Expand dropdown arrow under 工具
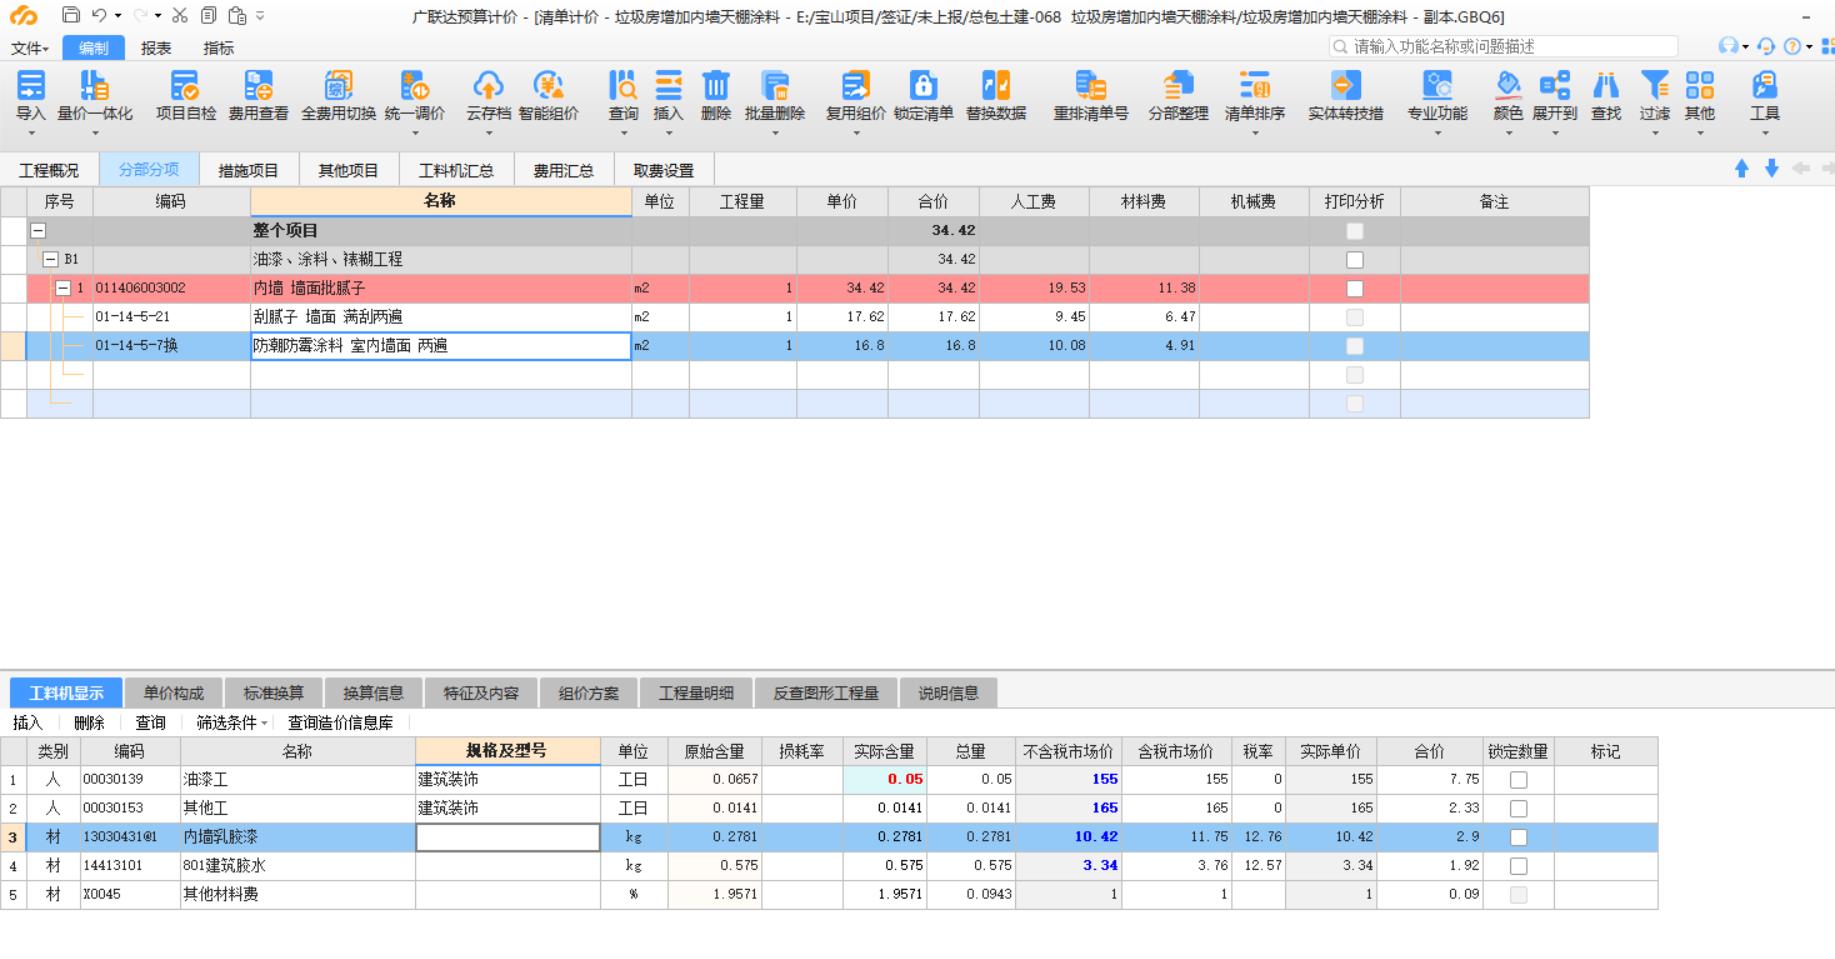The image size is (1835, 959). [x=1765, y=133]
